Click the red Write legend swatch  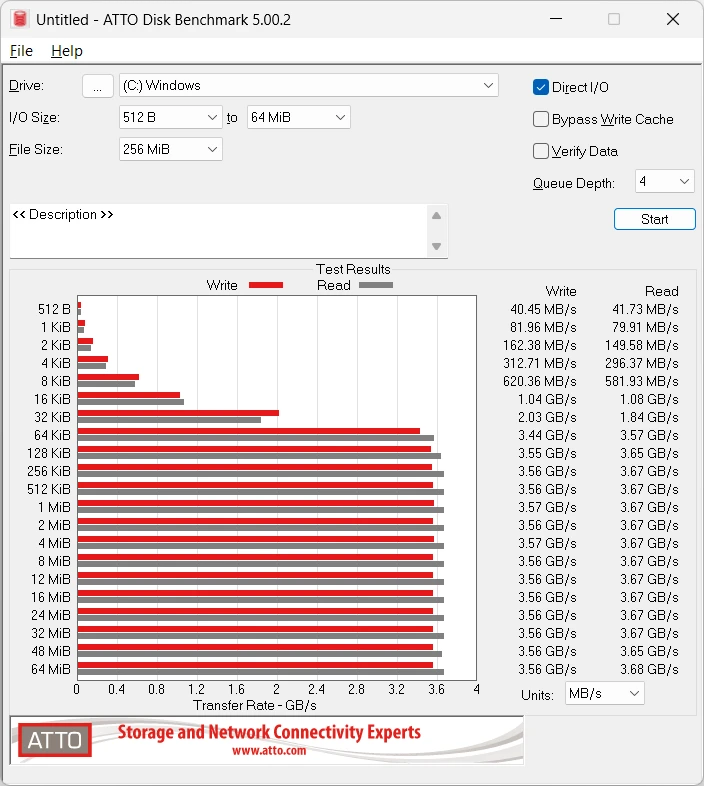coord(266,285)
